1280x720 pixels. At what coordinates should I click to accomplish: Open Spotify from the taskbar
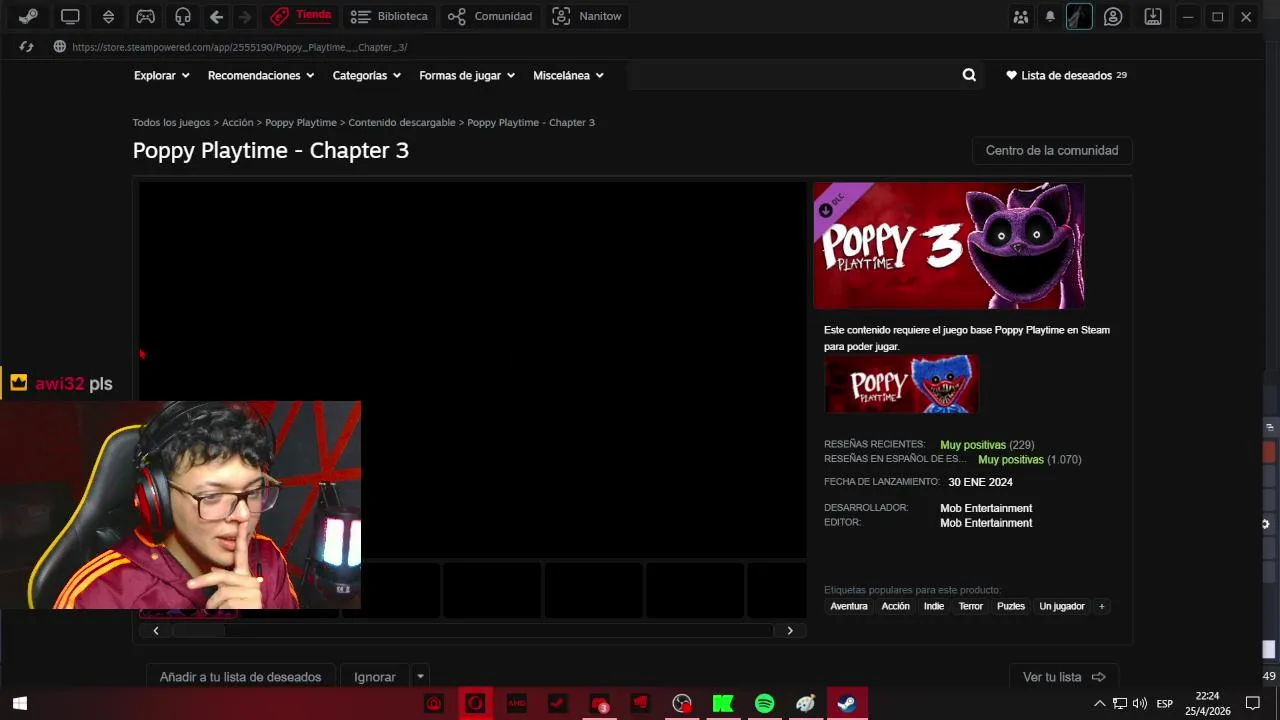point(764,704)
